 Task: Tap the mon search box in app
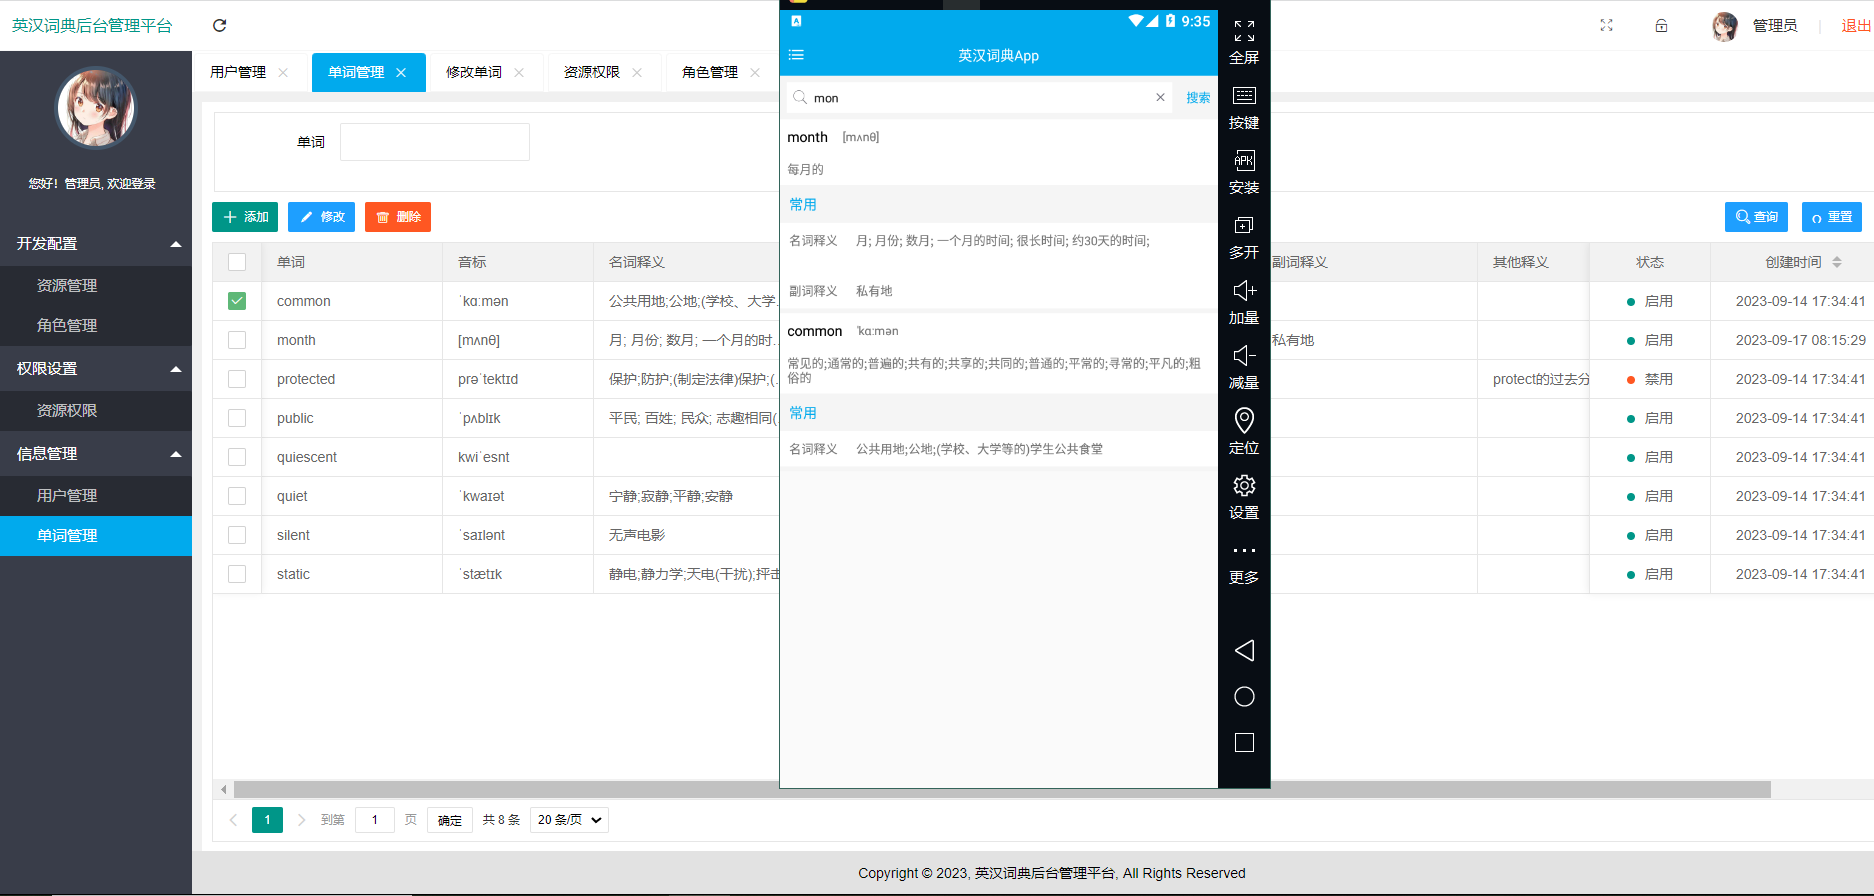click(x=980, y=97)
